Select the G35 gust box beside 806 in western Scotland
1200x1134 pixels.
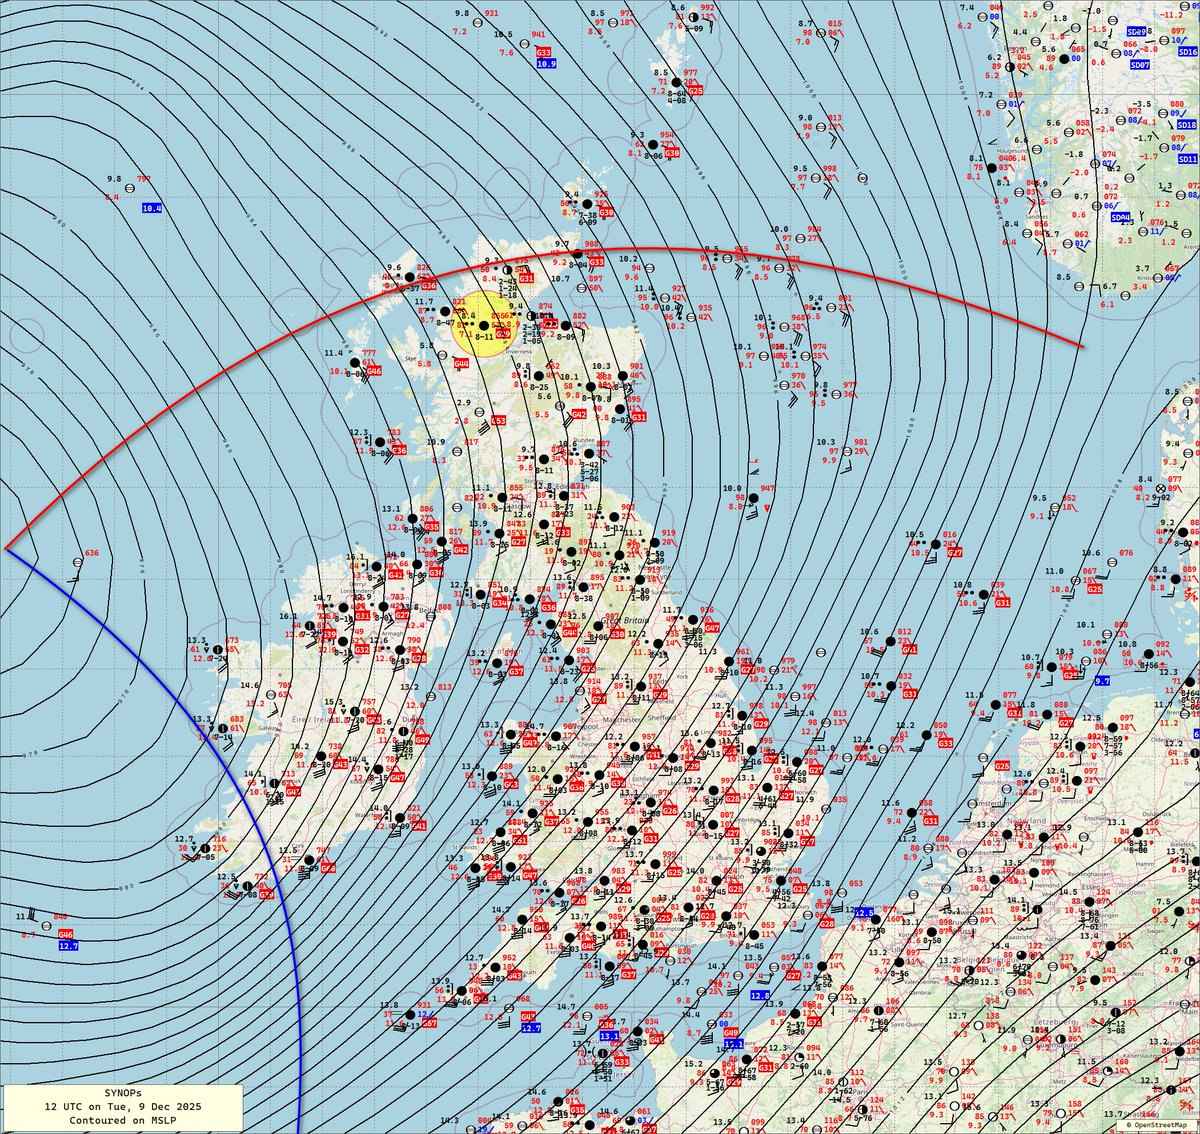pos(431,526)
